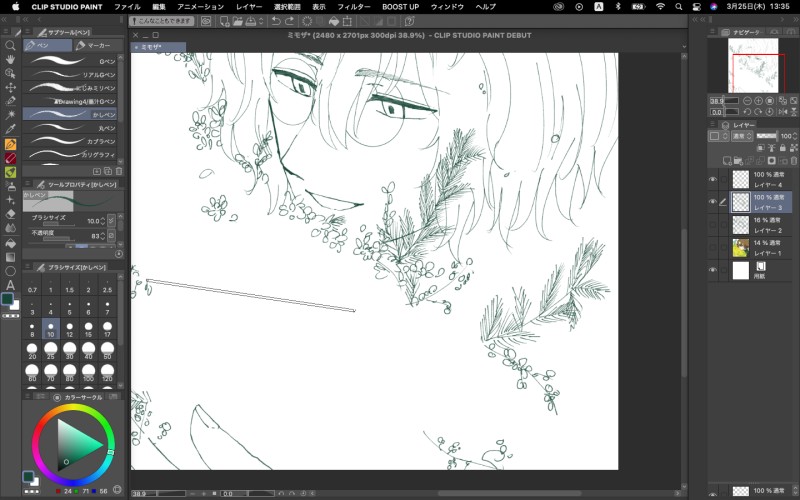Select the Operation object tool
The image size is (800, 500).
pos(10,73)
